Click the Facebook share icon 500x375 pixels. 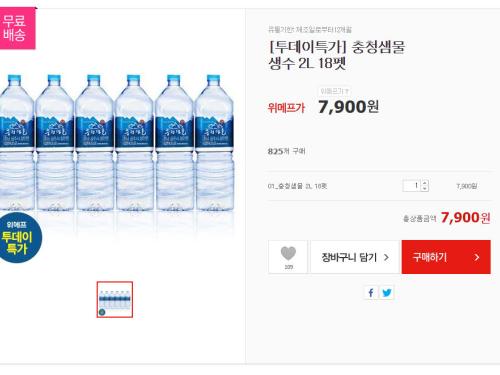pyautogui.click(x=371, y=293)
